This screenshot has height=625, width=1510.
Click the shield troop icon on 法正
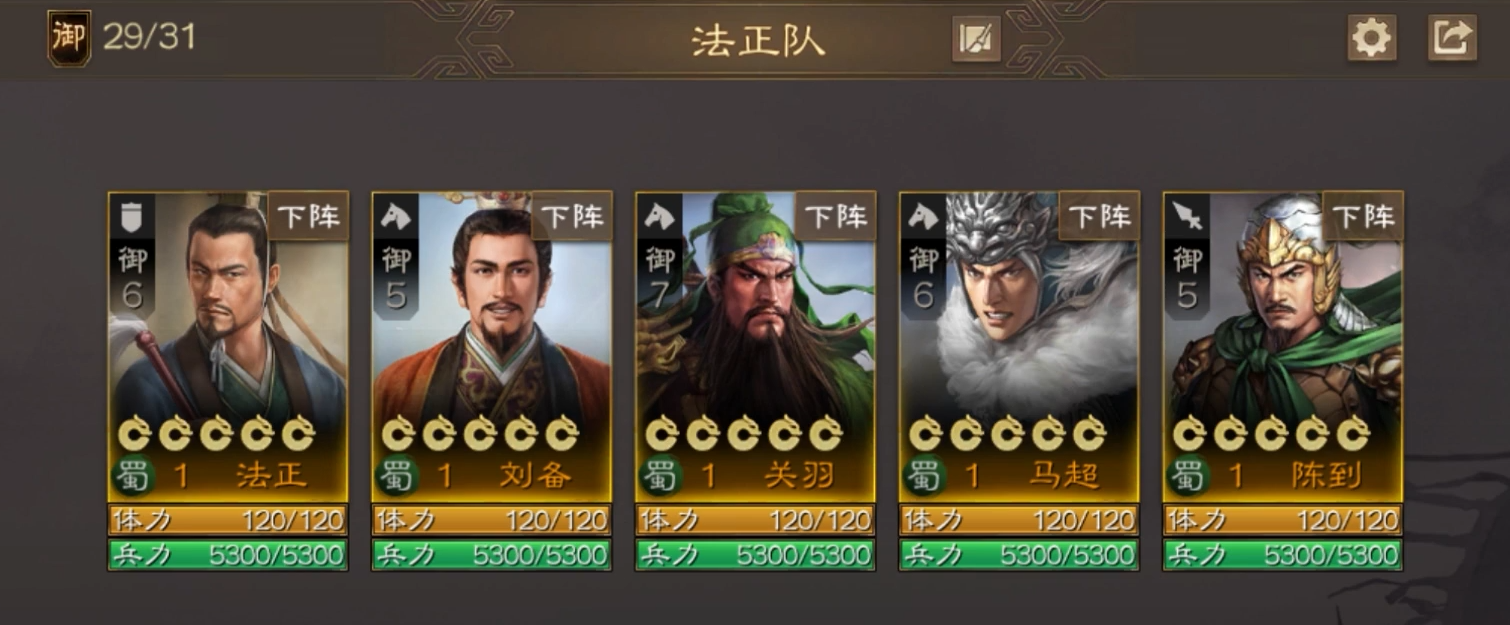[x=131, y=214]
